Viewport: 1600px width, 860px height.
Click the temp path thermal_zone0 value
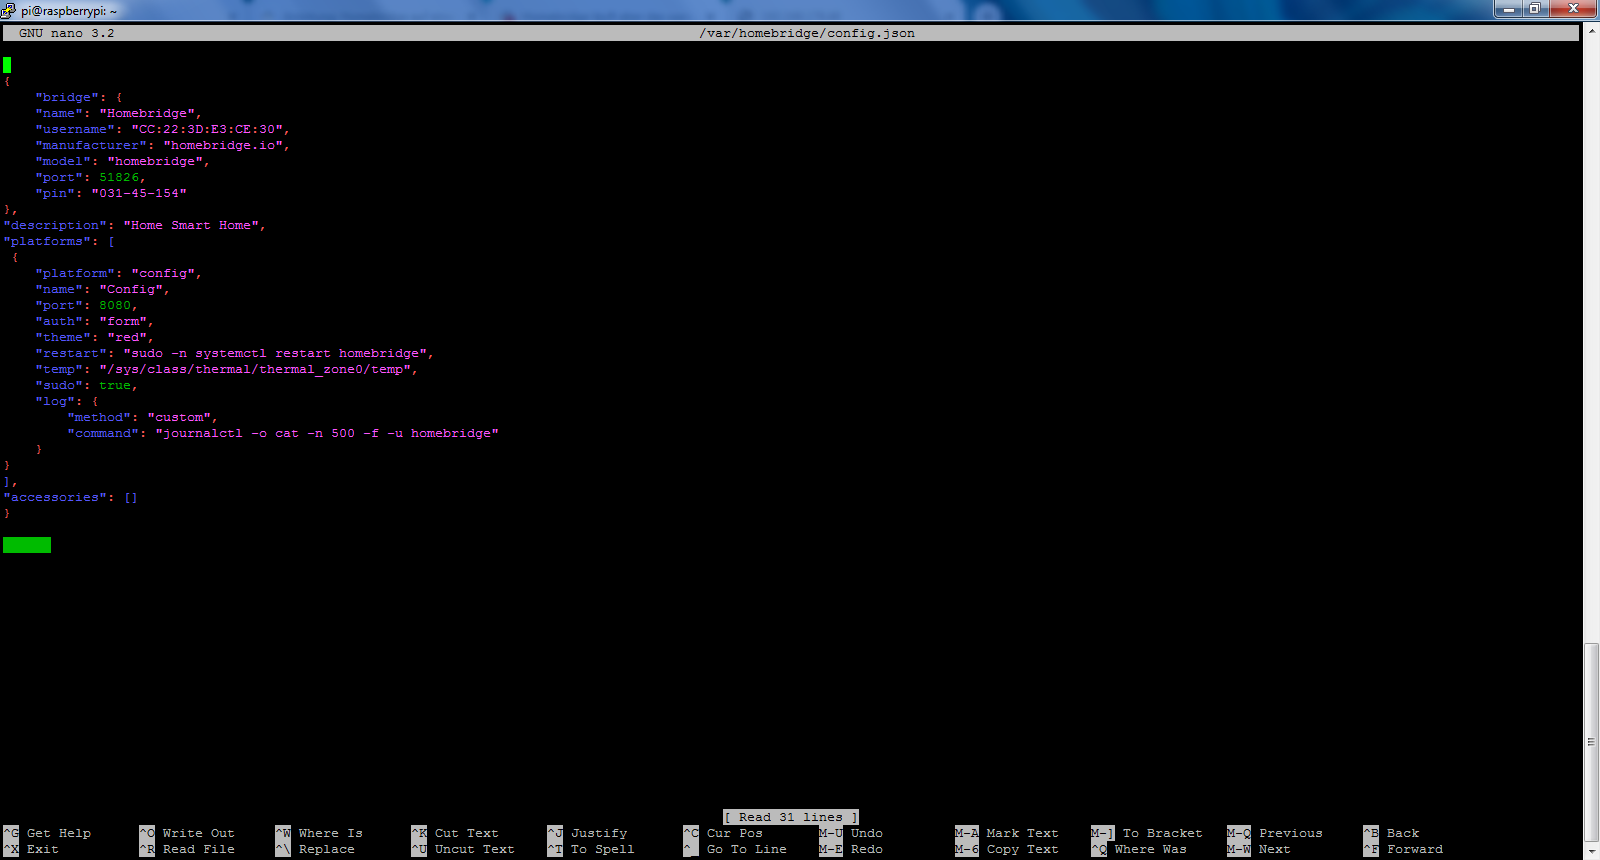point(255,369)
